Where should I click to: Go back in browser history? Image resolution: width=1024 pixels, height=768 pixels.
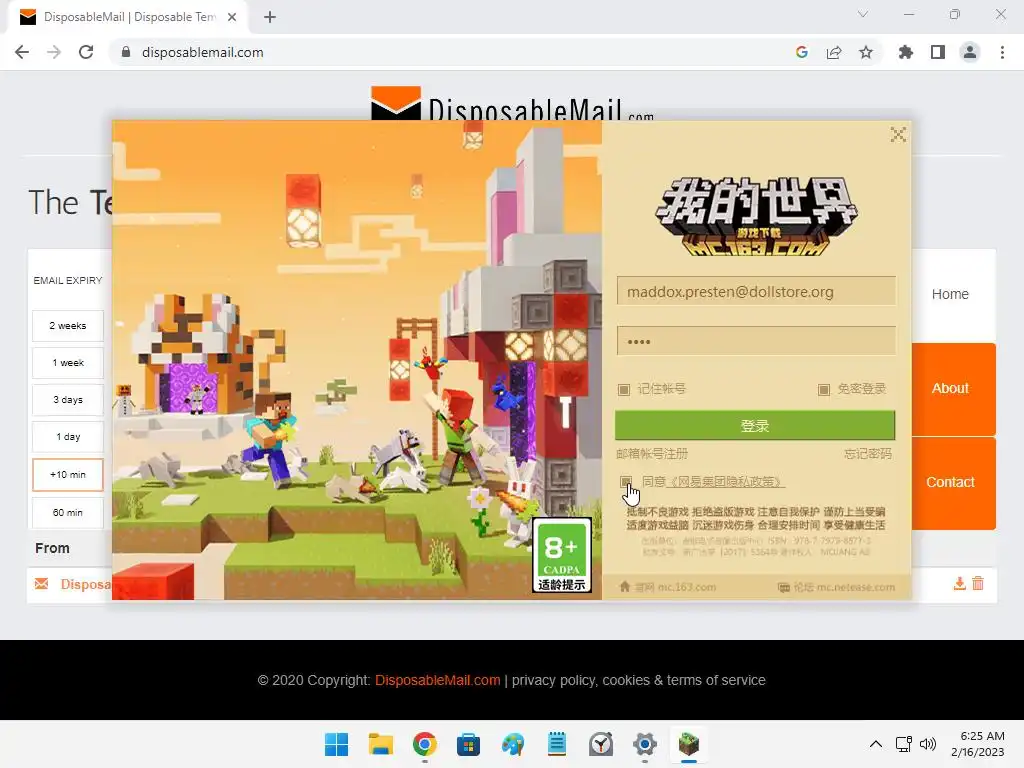pos(22,52)
